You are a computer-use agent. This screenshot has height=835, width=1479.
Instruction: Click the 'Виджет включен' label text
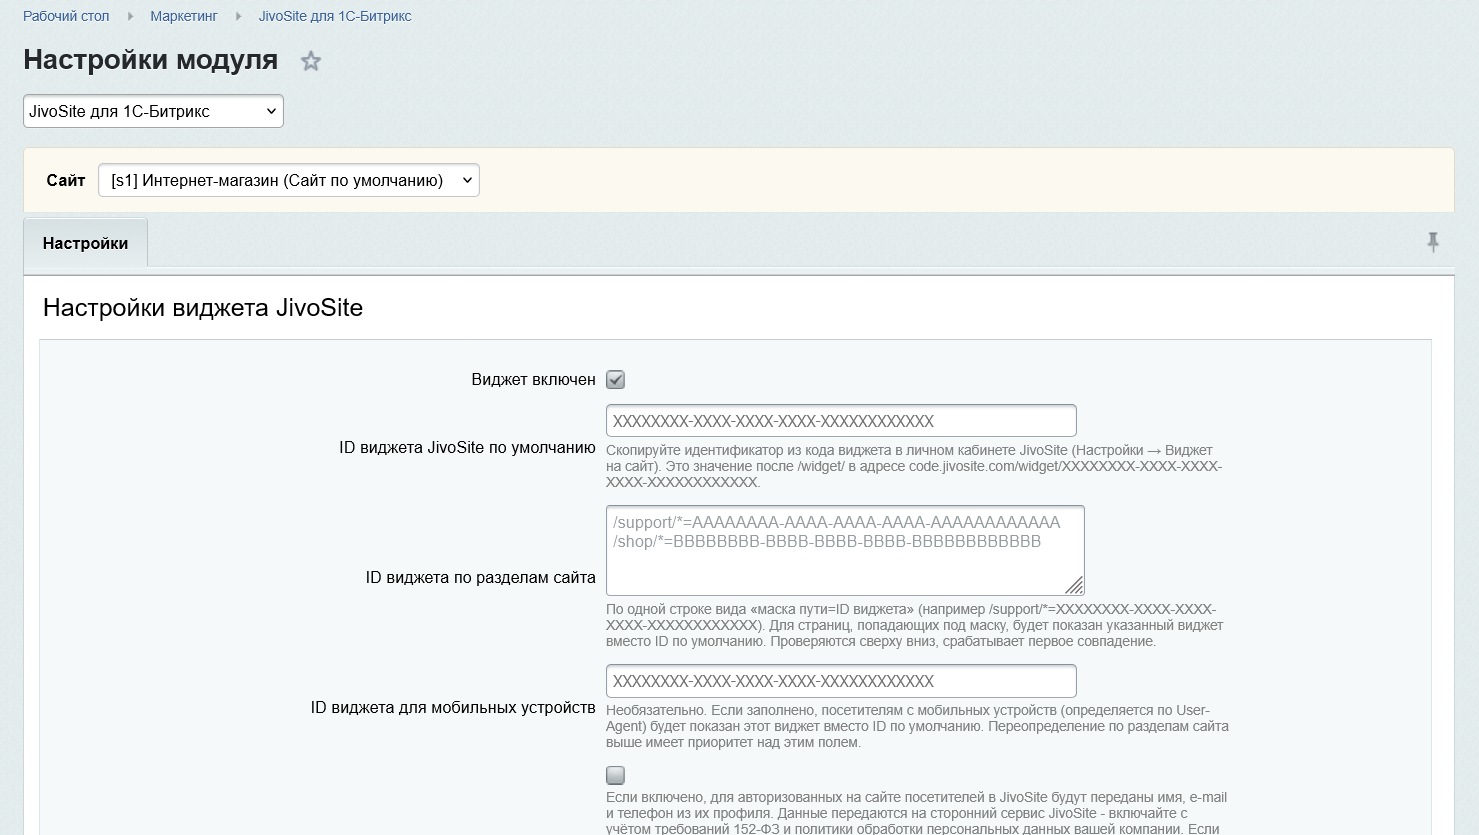click(x=534, y=380)
